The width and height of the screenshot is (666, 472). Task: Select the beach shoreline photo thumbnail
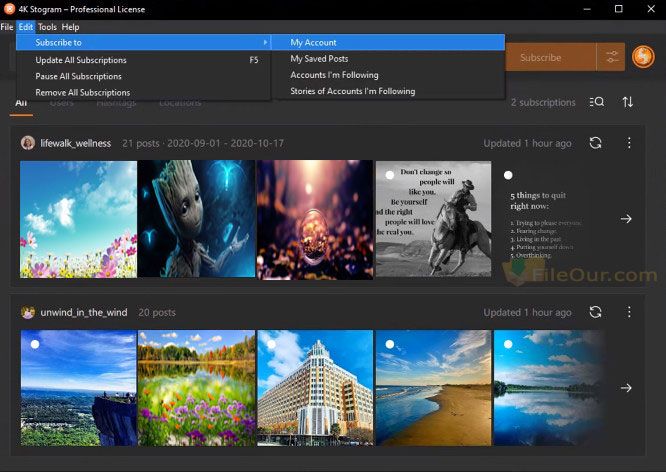(x=433, y=388)
